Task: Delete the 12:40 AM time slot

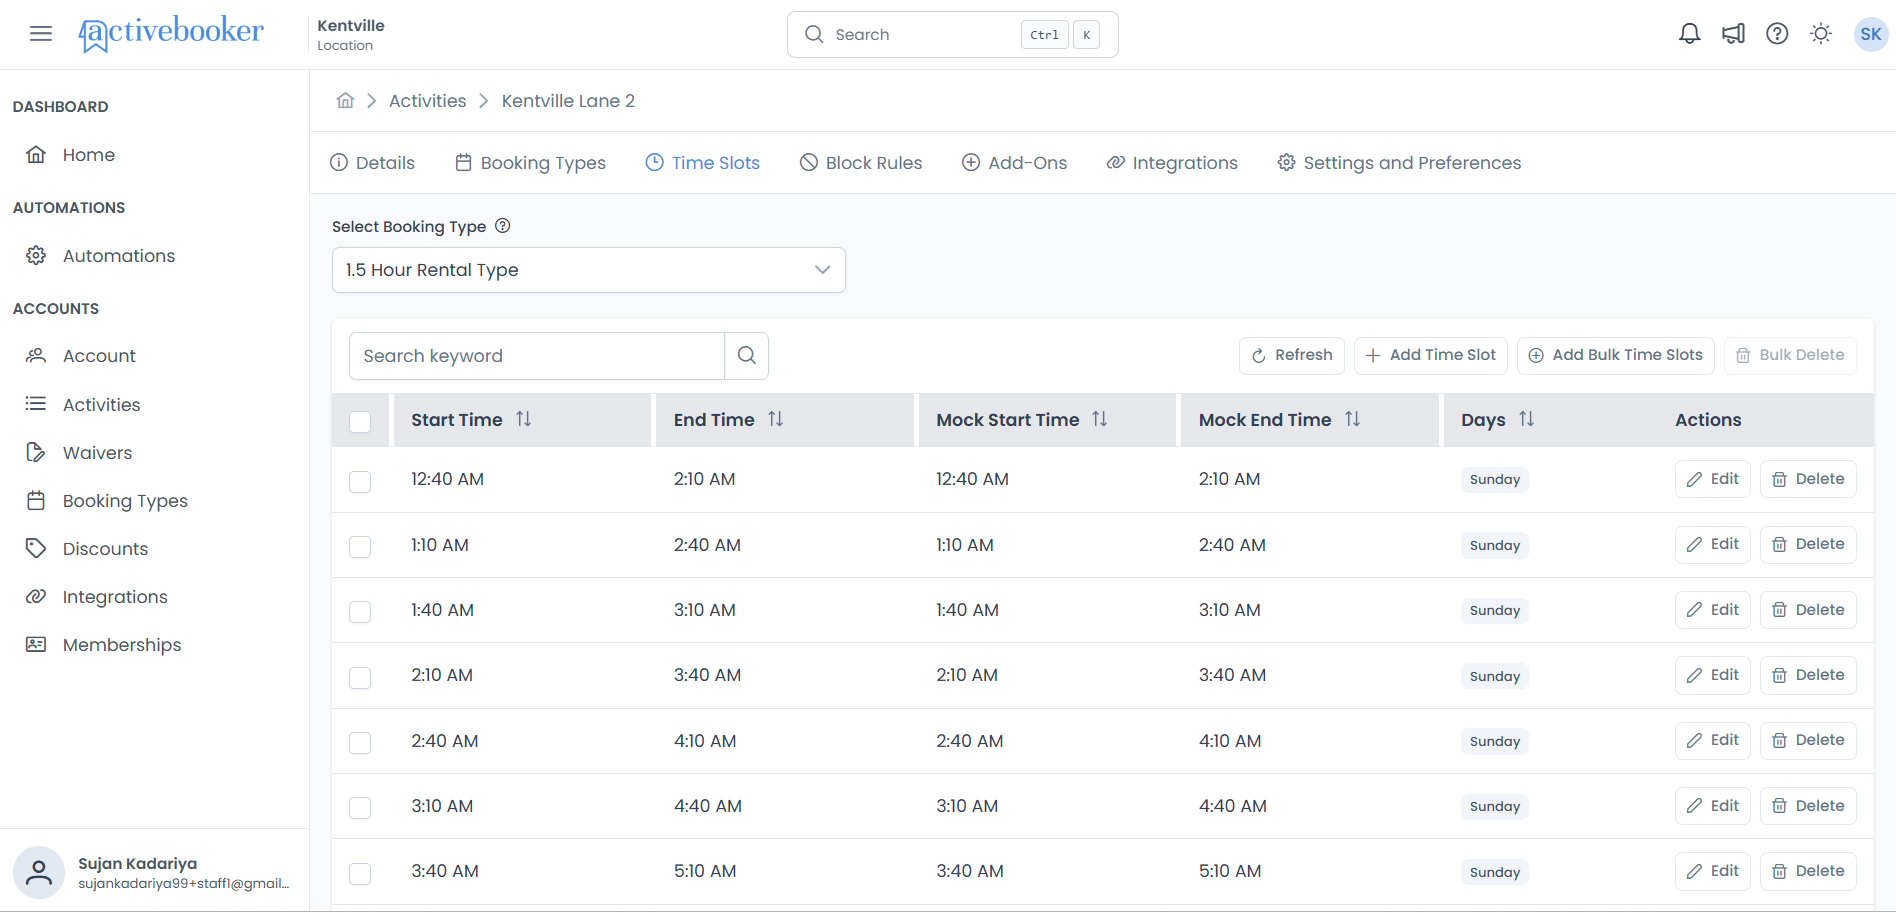Action: 1807,479
